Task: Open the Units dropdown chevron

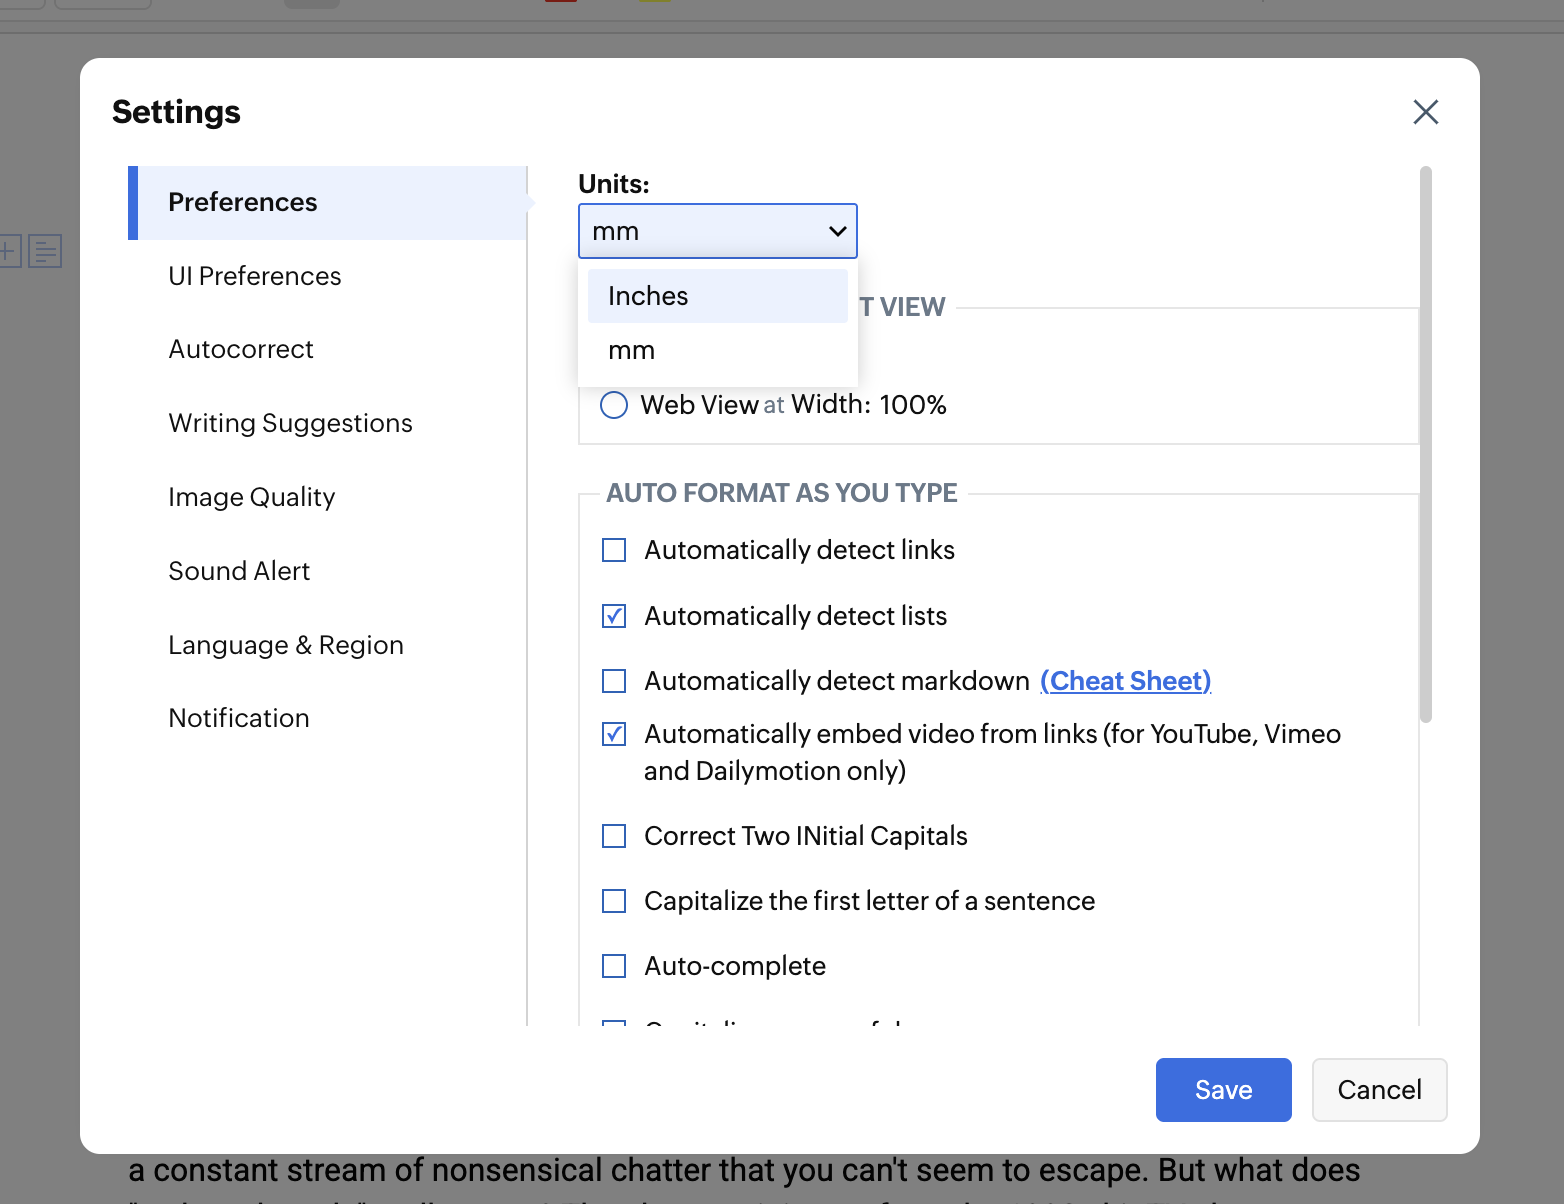Action: [837, 231]
